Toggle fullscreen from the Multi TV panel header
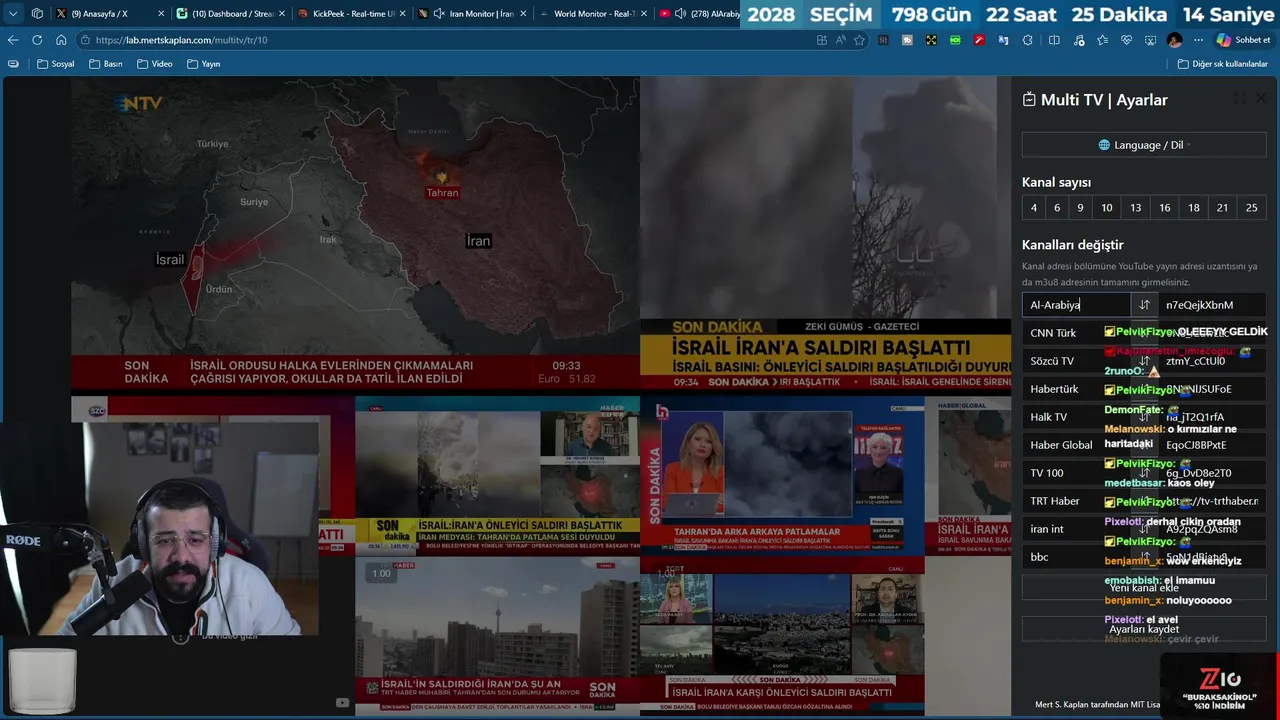This screenshot has height=720, width=1280. click(x=1239, y=98)
